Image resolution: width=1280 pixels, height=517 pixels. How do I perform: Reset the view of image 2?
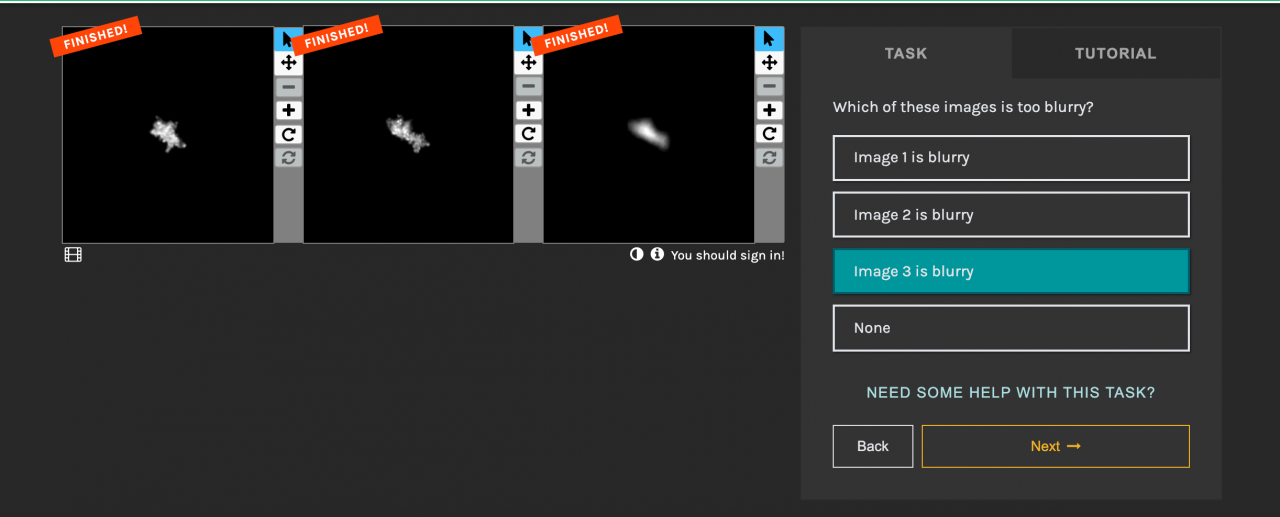pos(528,157)
